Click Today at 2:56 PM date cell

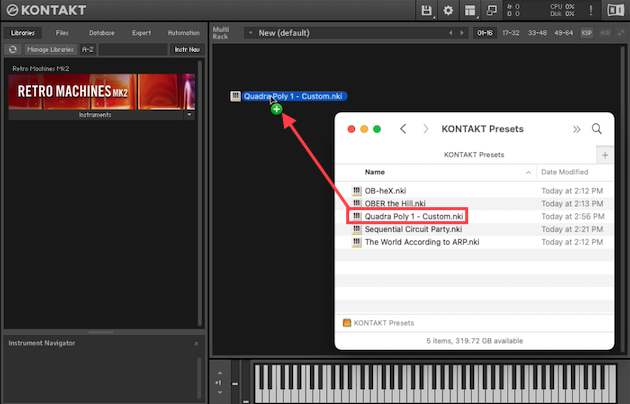573,216
